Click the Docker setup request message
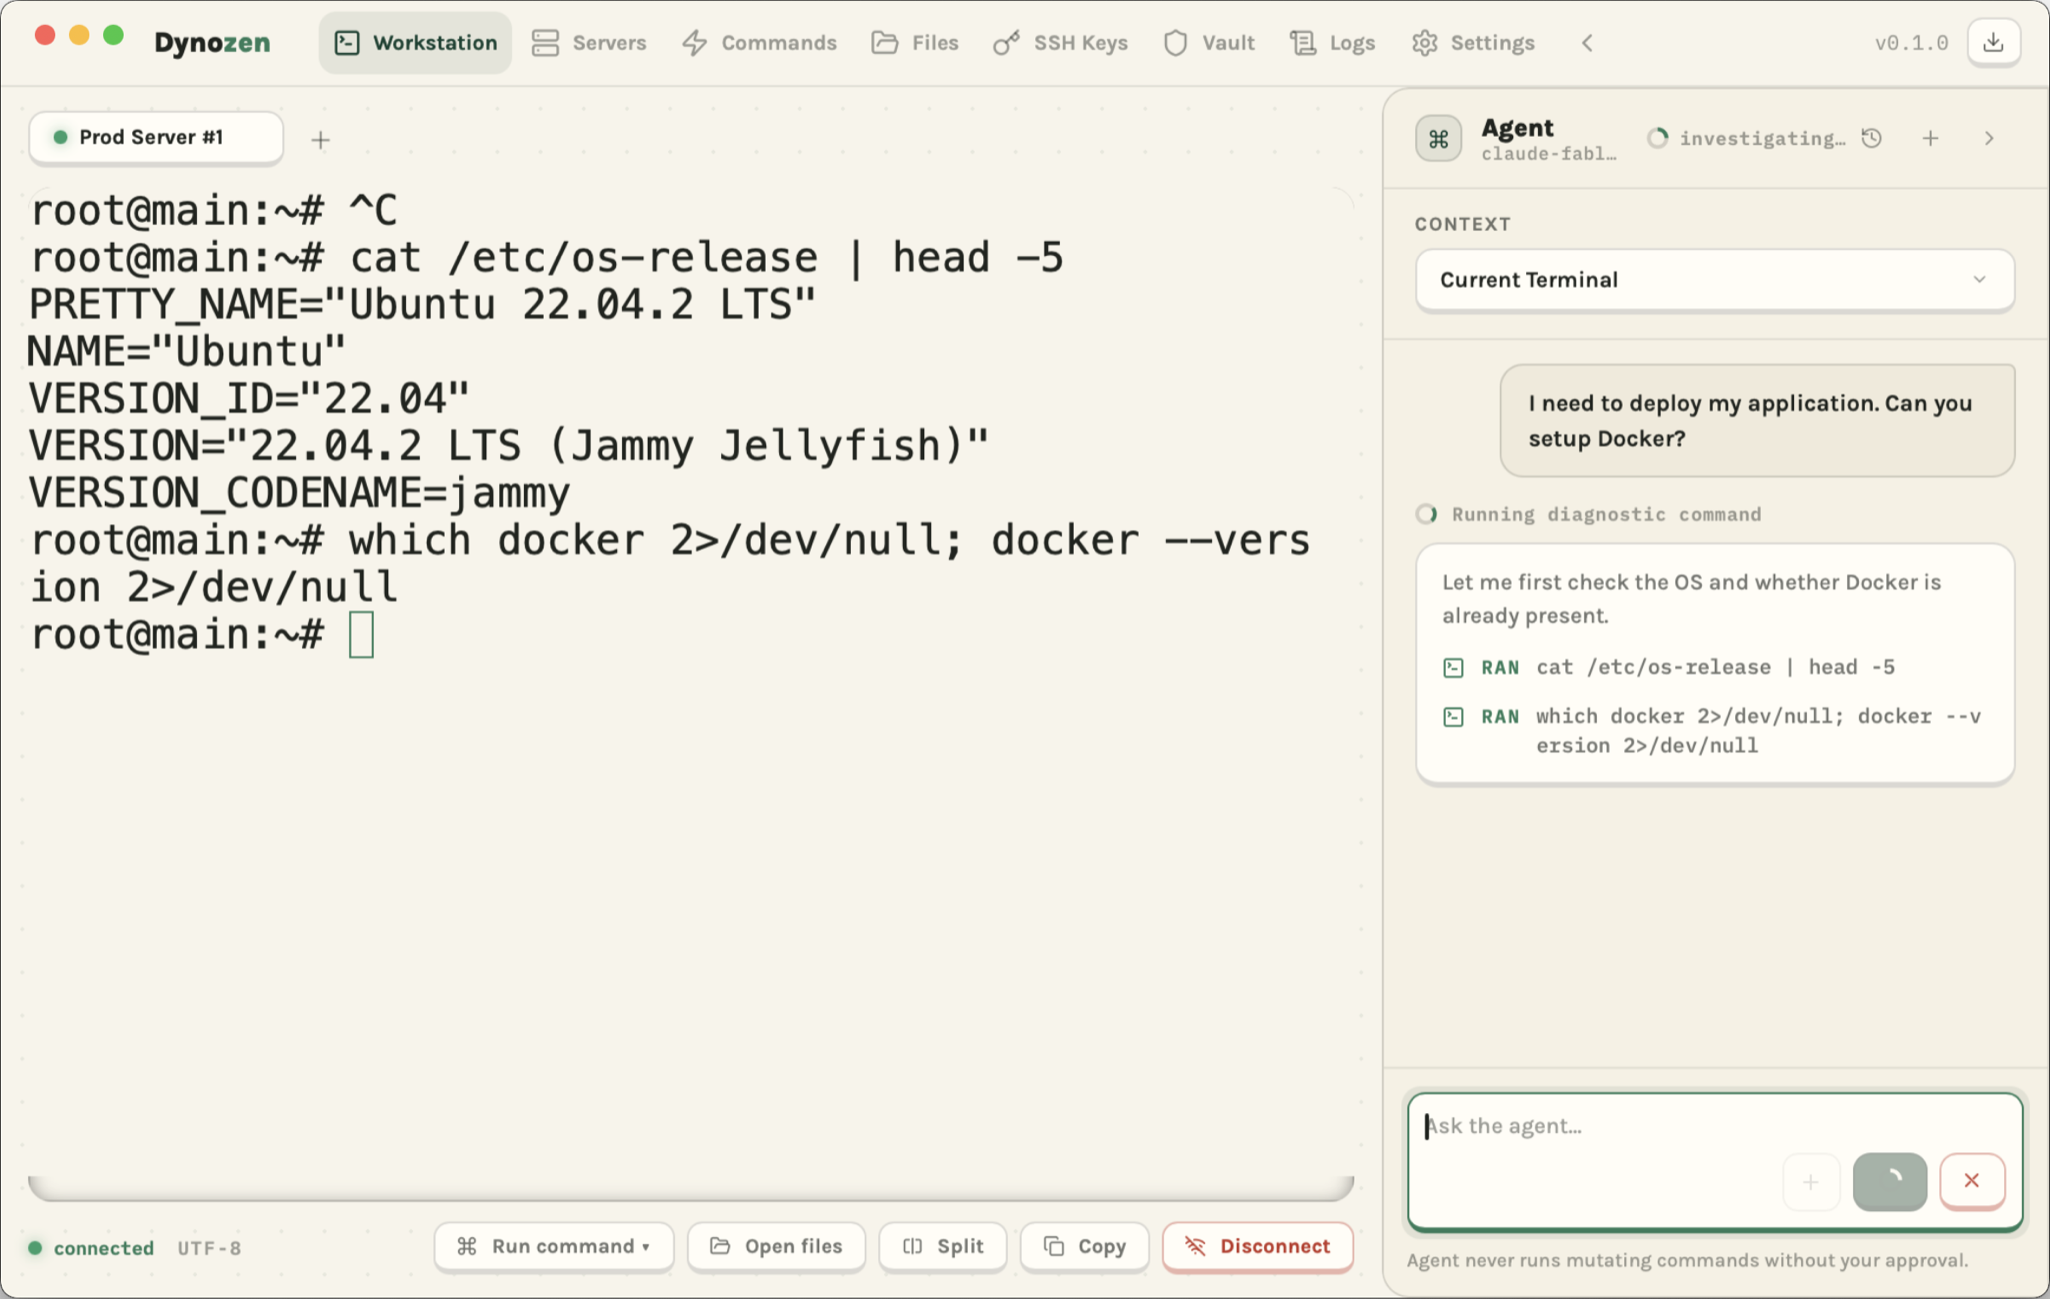This screenshot has width=2050, height=1299. 1757,421
